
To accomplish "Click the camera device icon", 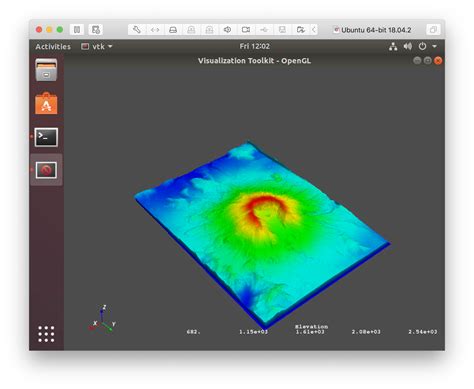I will tap(246, 30).
